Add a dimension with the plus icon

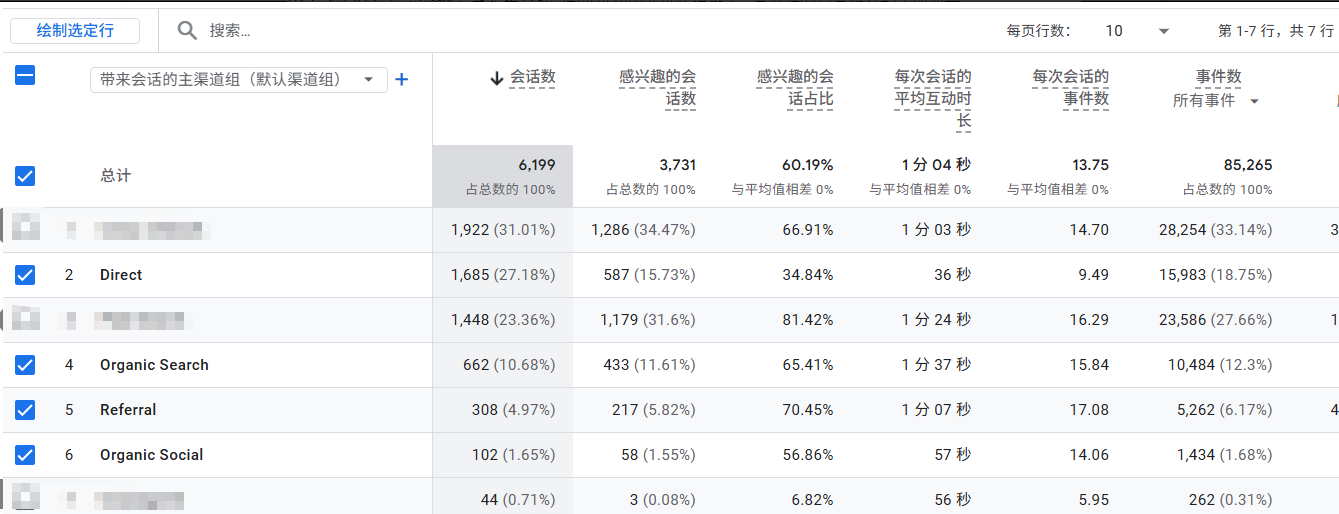point(402,79)
